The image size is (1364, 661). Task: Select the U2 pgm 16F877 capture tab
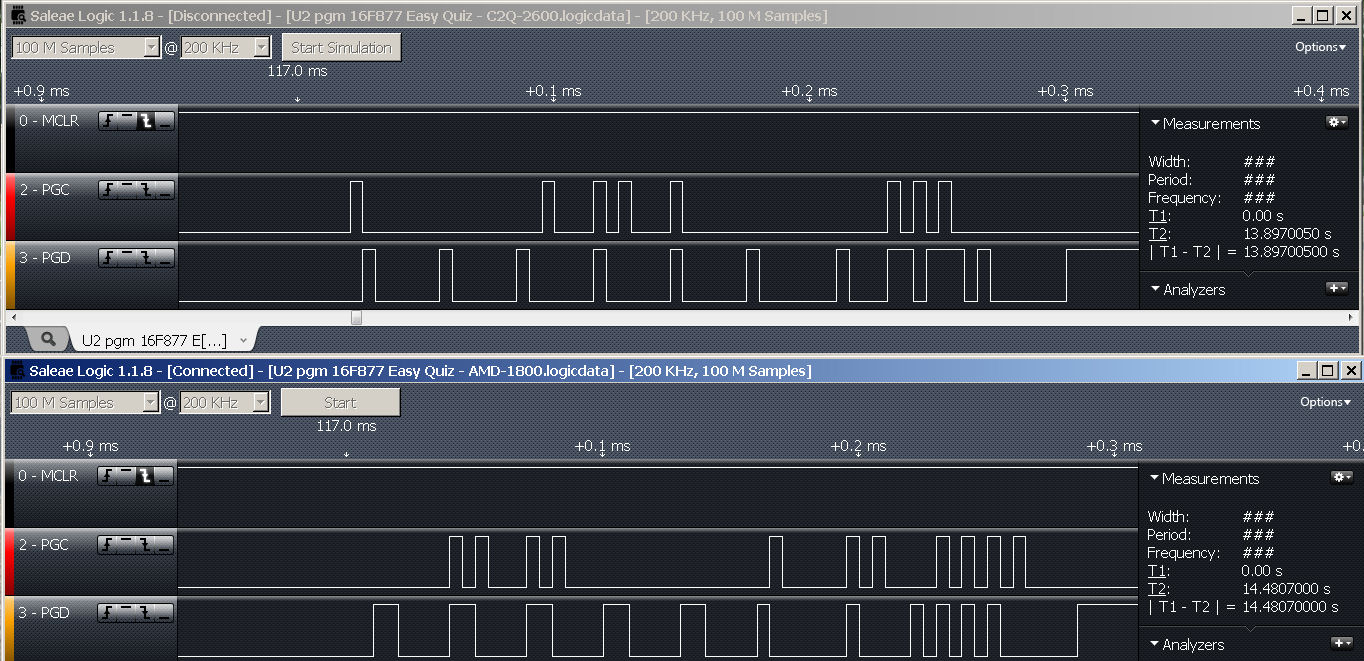click(154, 340)
